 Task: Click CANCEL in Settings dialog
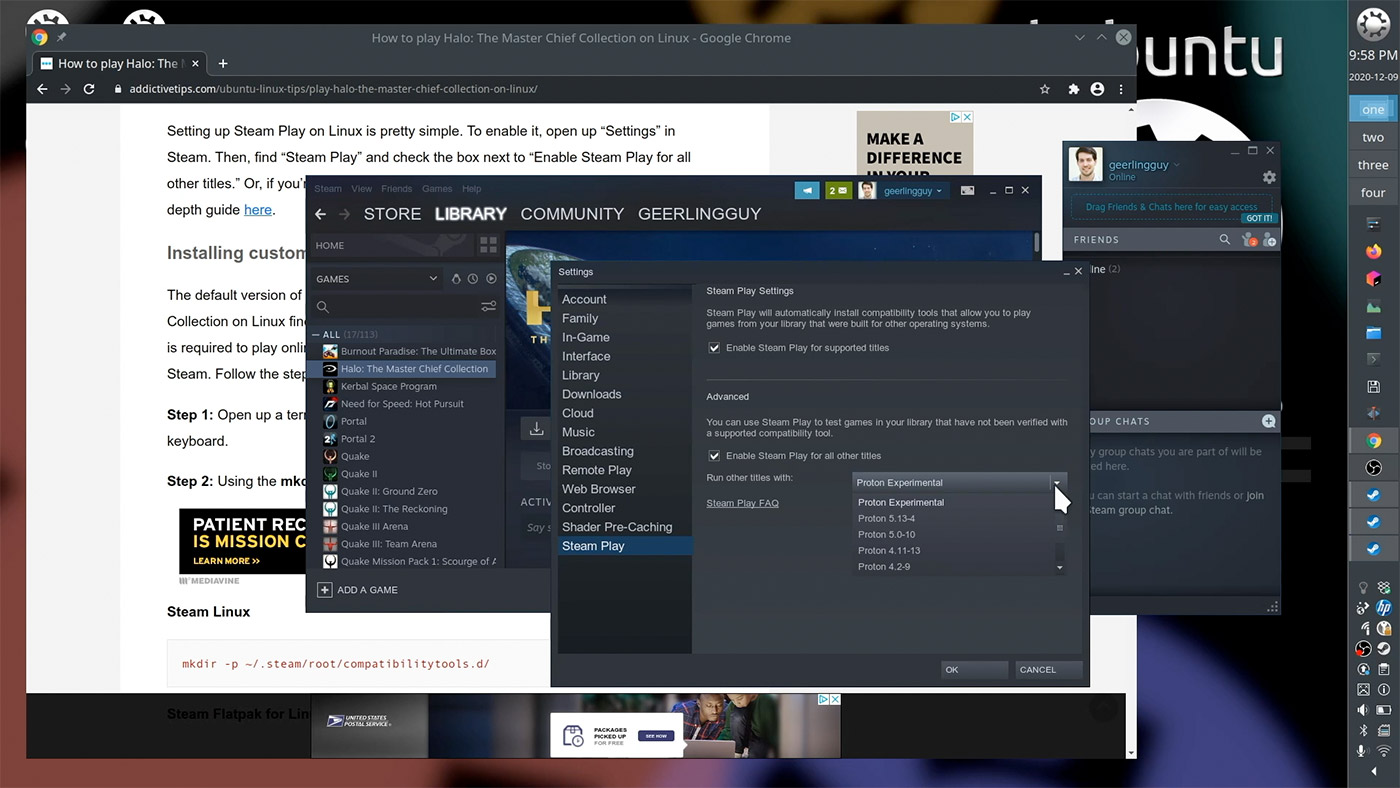tap(1049, 669)
